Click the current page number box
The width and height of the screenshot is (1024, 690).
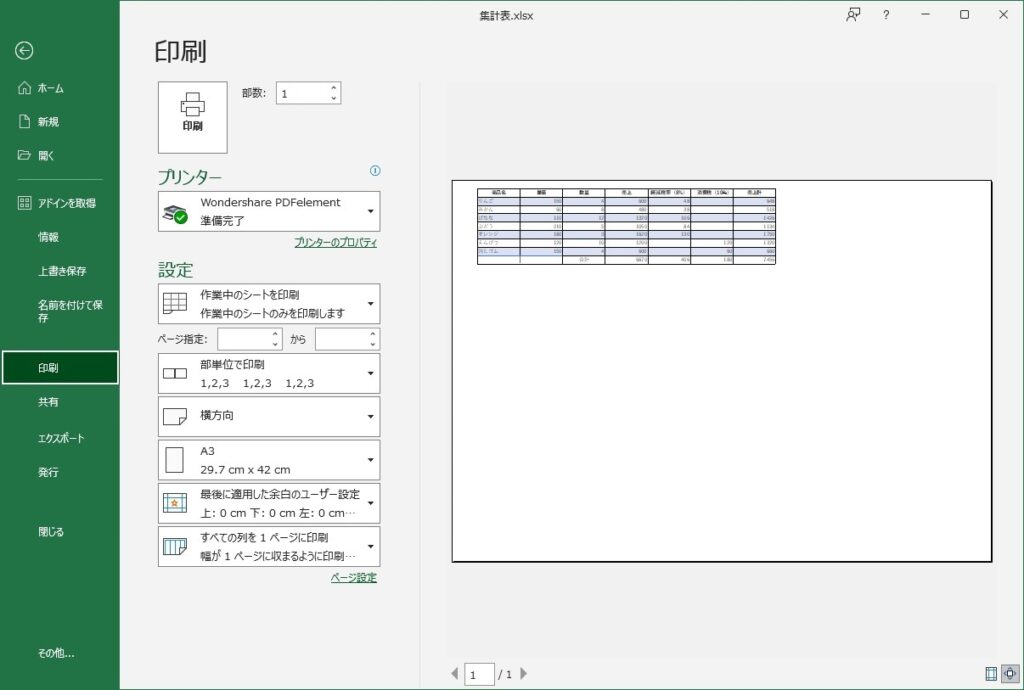479,674
